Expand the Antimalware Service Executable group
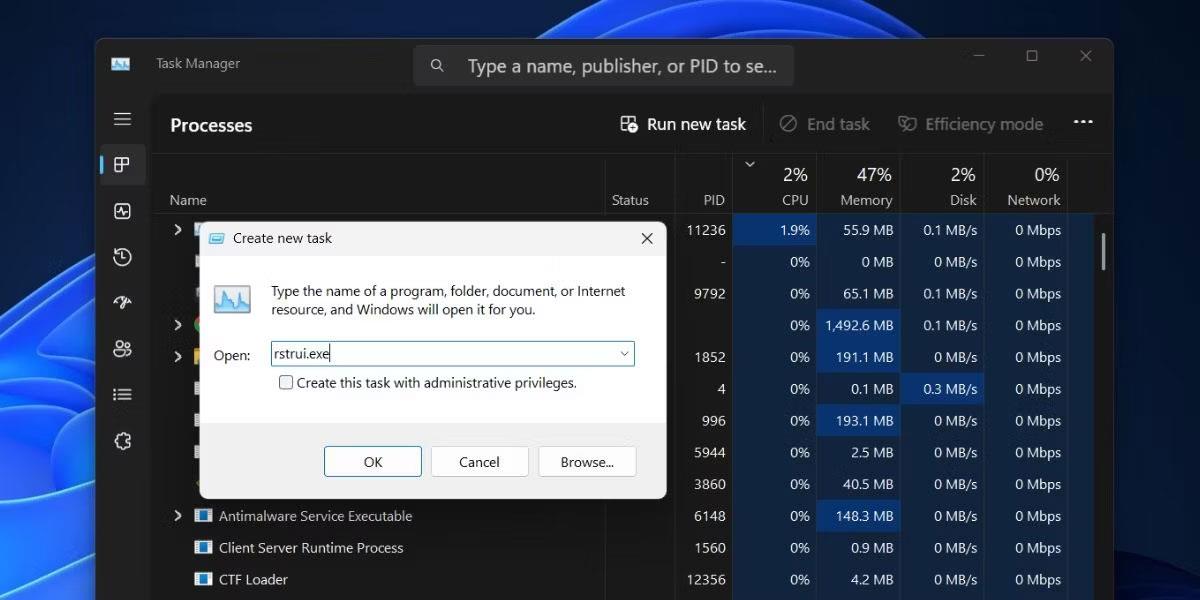The image size is (1200, 600). (x=178, y=516)
